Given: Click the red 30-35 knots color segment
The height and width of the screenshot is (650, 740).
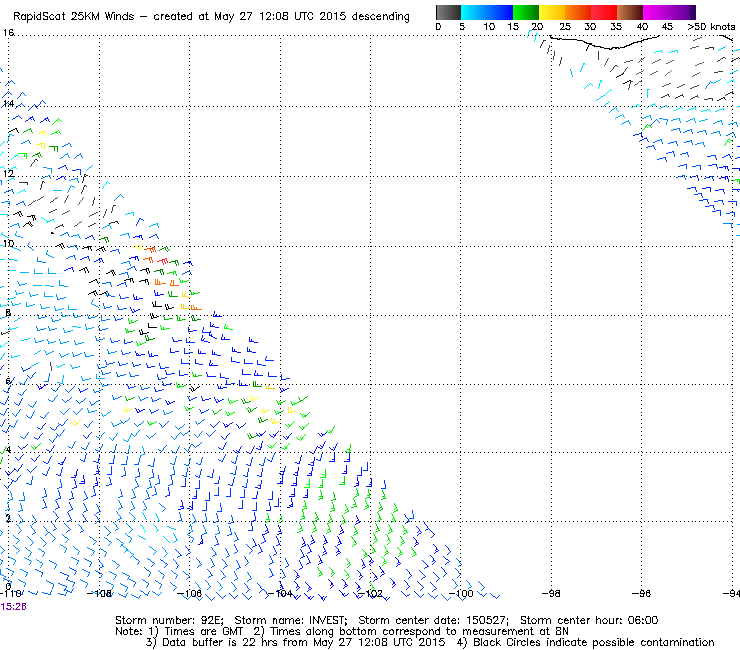Looking at the screenshot, I should click(604, 12).
